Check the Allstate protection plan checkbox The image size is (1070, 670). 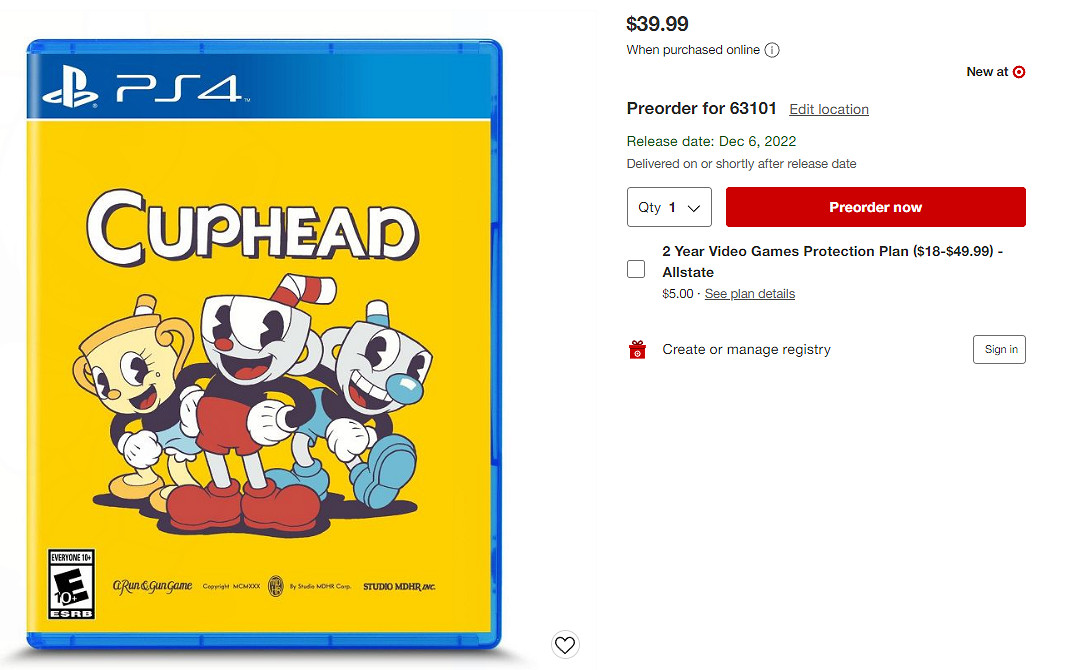tap(636, 269)
